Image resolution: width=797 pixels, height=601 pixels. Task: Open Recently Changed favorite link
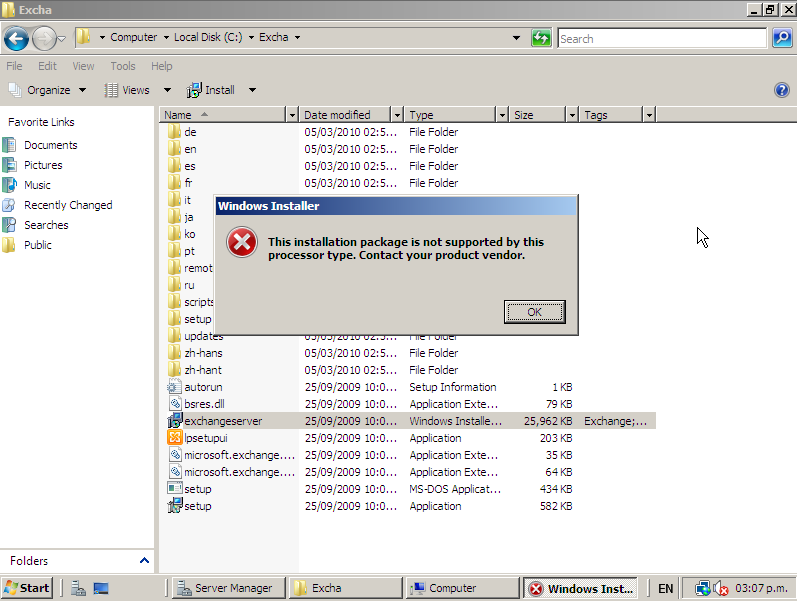pos(68,205)
